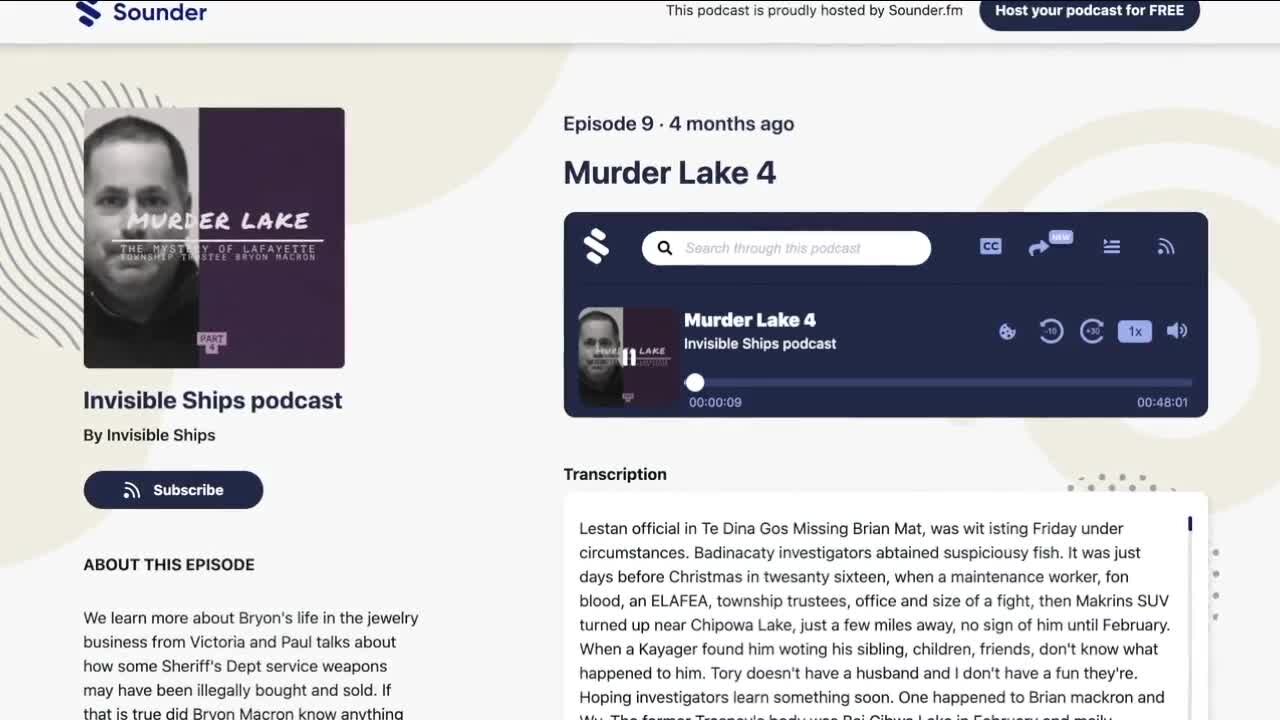
Task: Click By Invisible Ships author text
Action: click(149, 435)
